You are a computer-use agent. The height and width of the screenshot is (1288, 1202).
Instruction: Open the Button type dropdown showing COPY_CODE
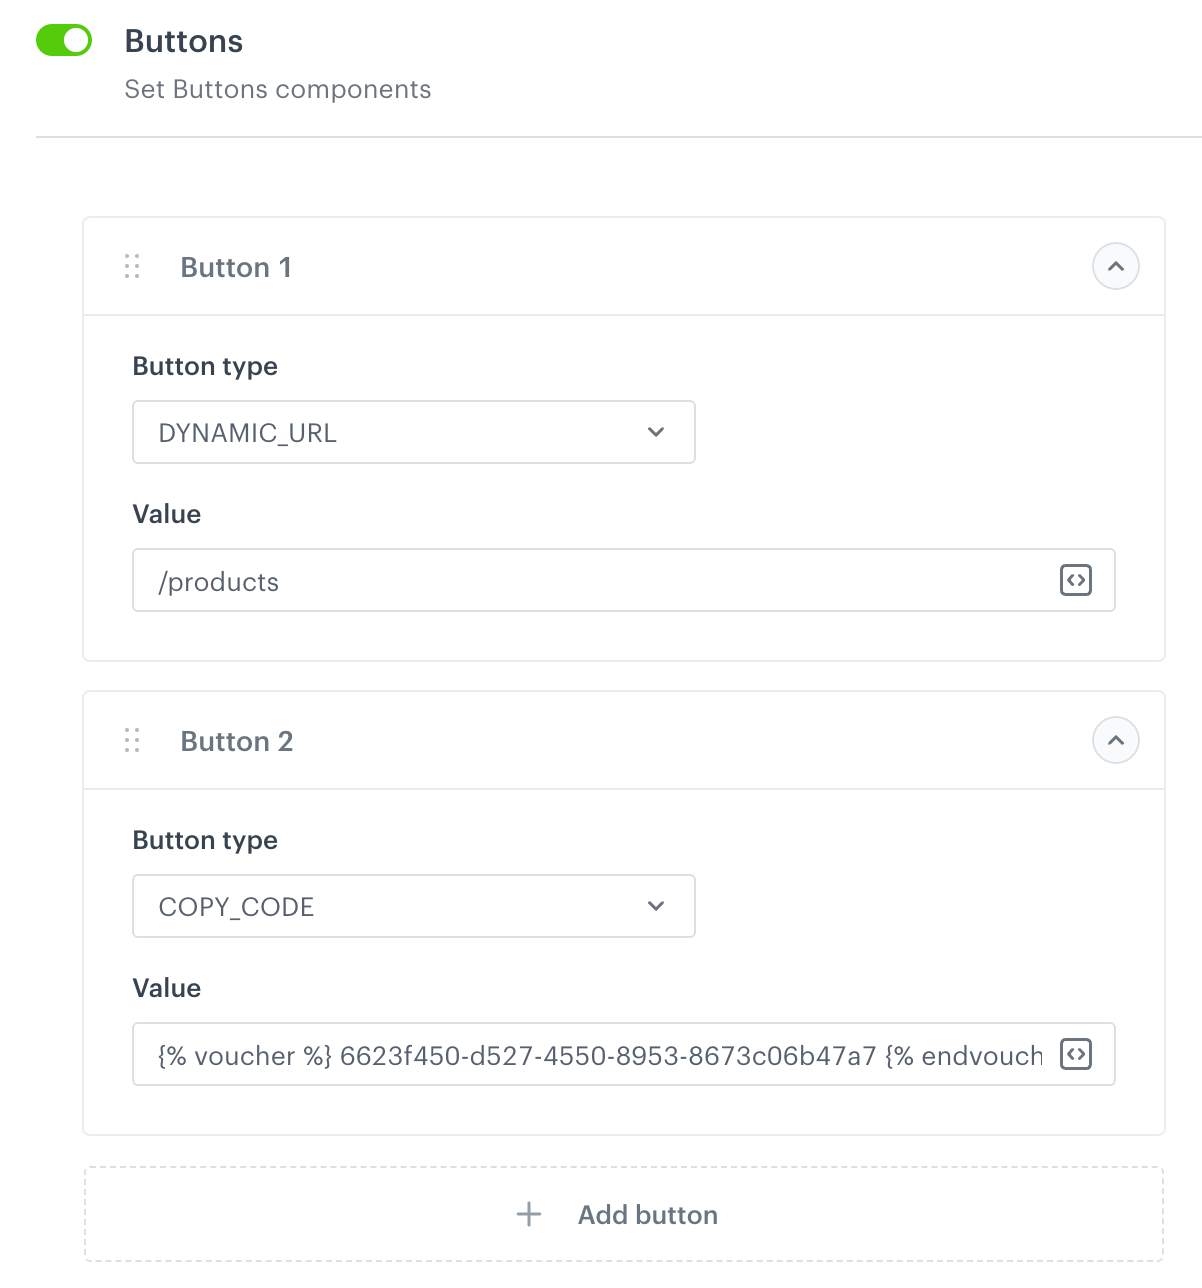(413, 906)
